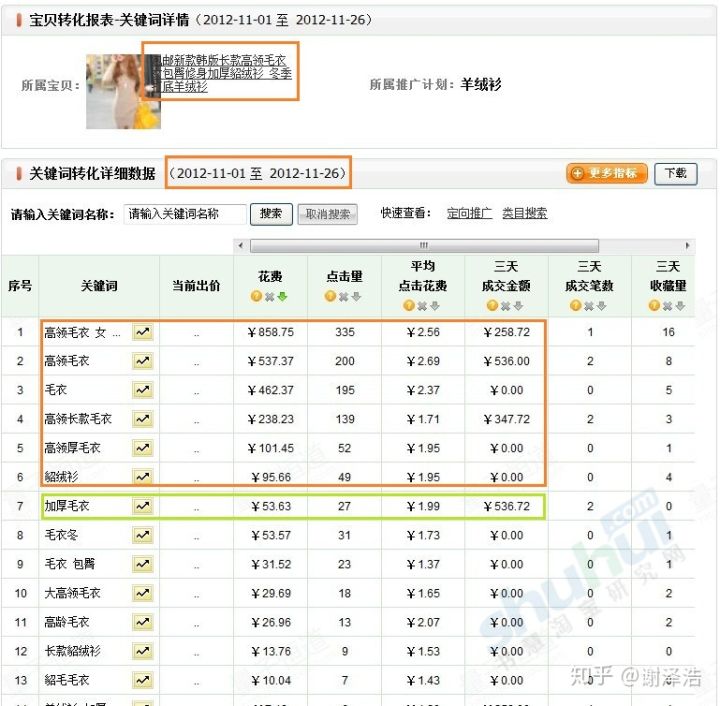This screenshot has width=720, height=706.
Task: Click 取消搜索 button
Action: click(x=328, y=214)
